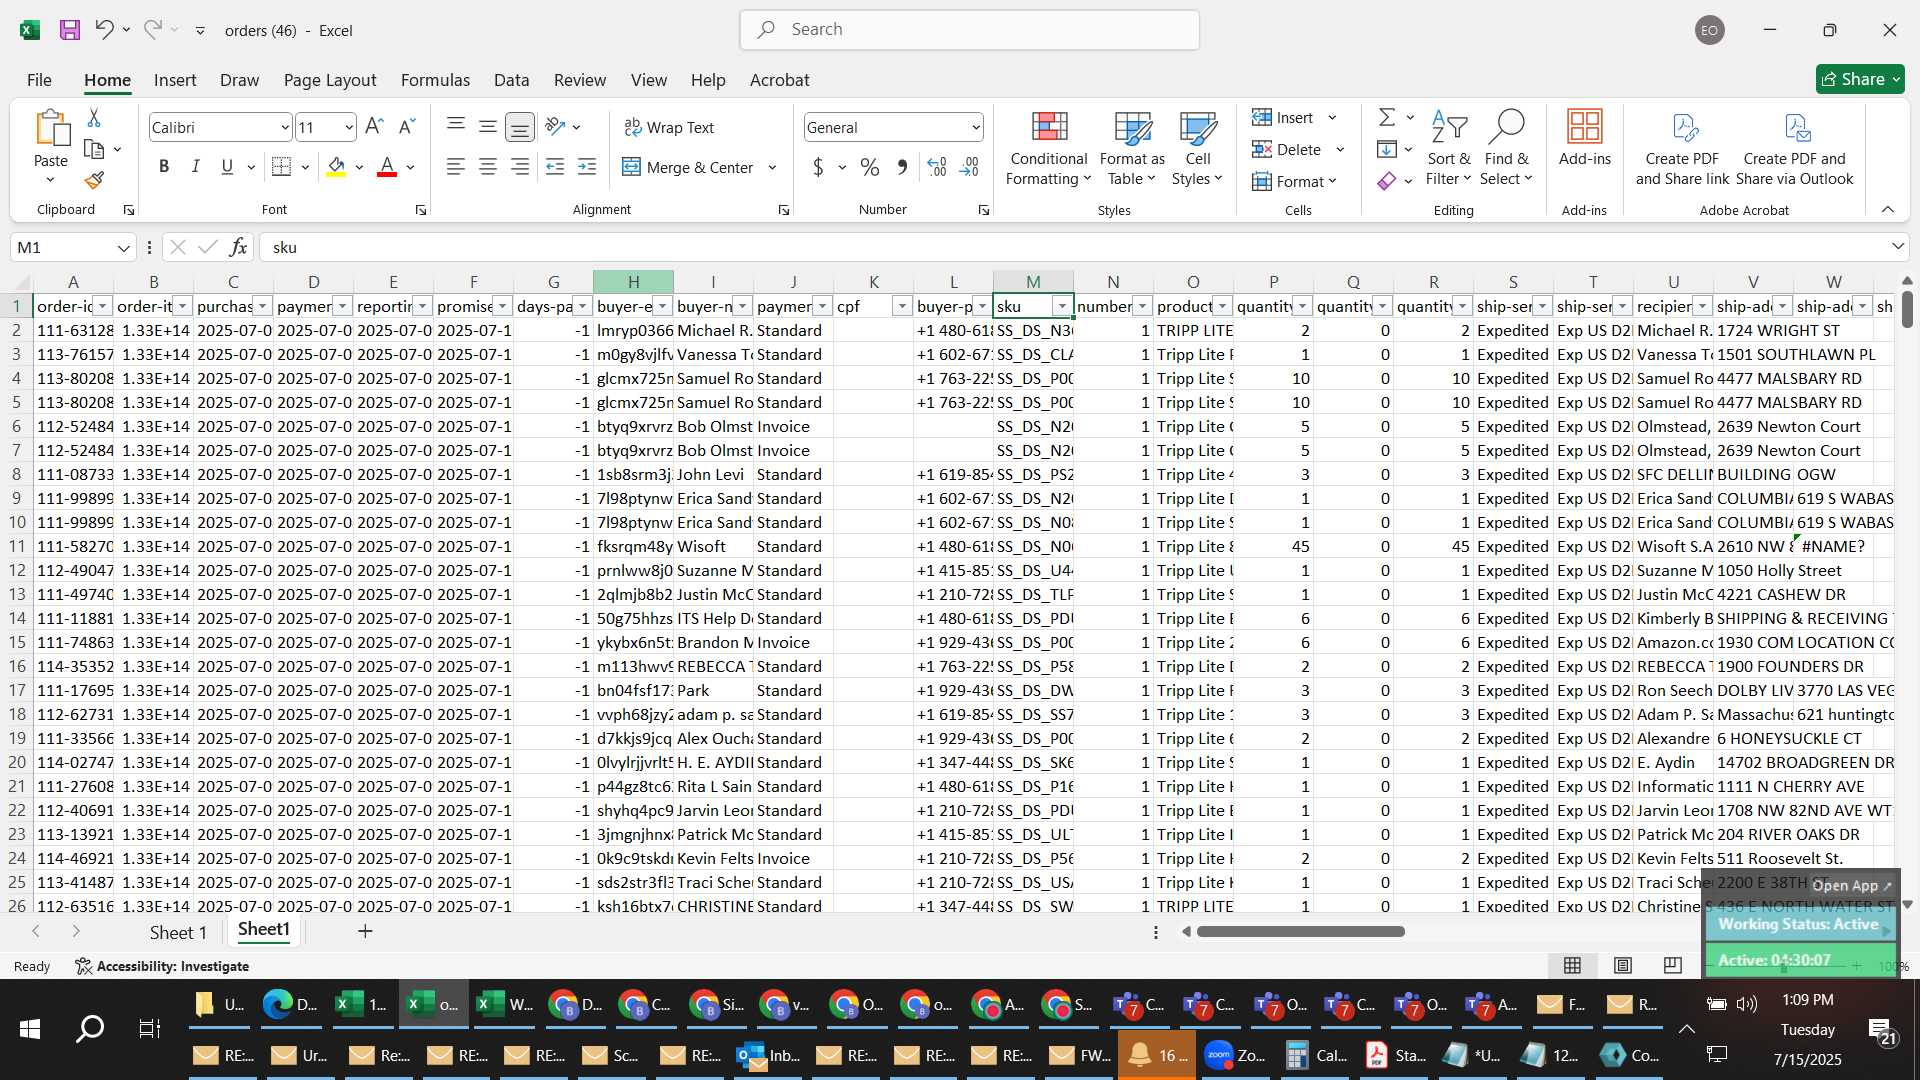Switch to Page Layout ribbon tab
1920x1080 pixels.
pyautogui.click(x=330, y=80)
